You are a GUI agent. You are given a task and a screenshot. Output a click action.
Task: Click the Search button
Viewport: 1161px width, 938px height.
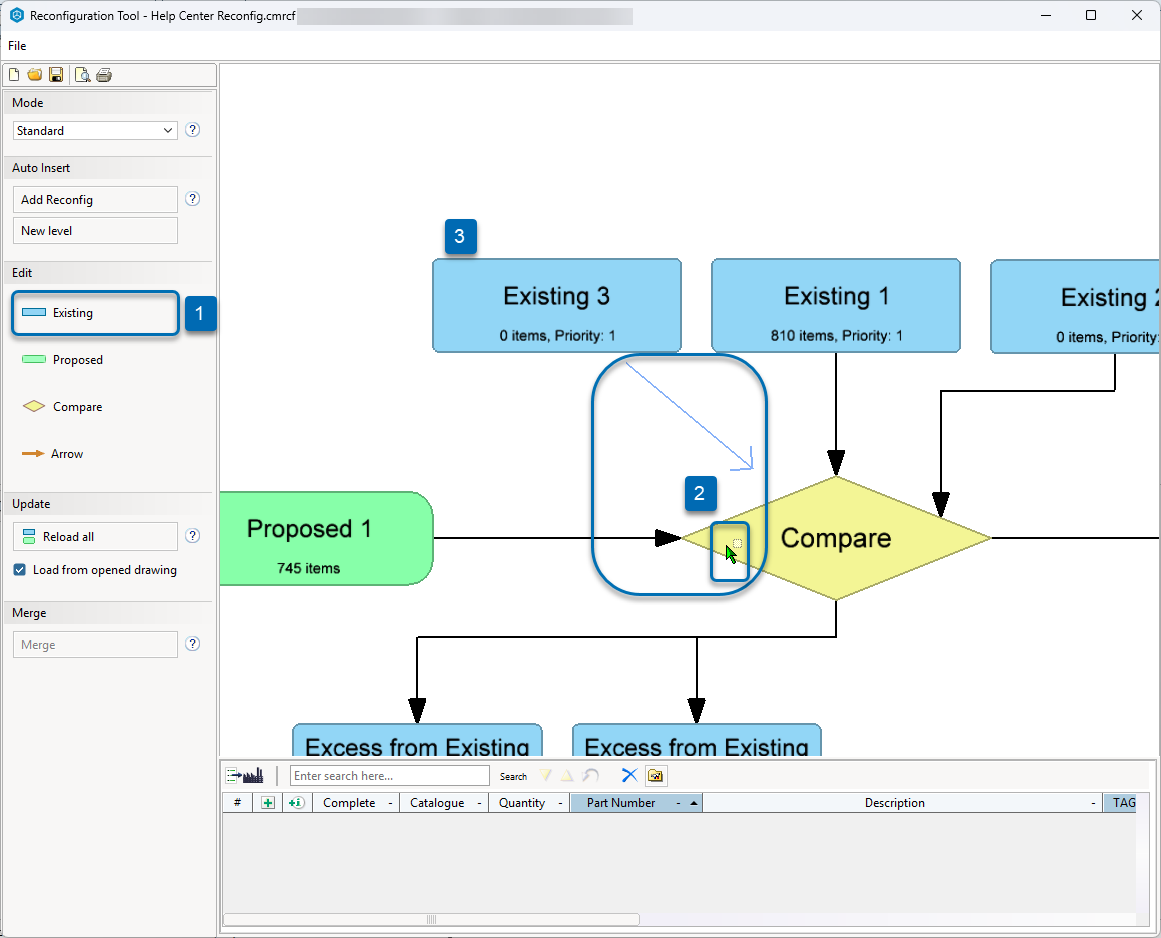tap(513, 776)
